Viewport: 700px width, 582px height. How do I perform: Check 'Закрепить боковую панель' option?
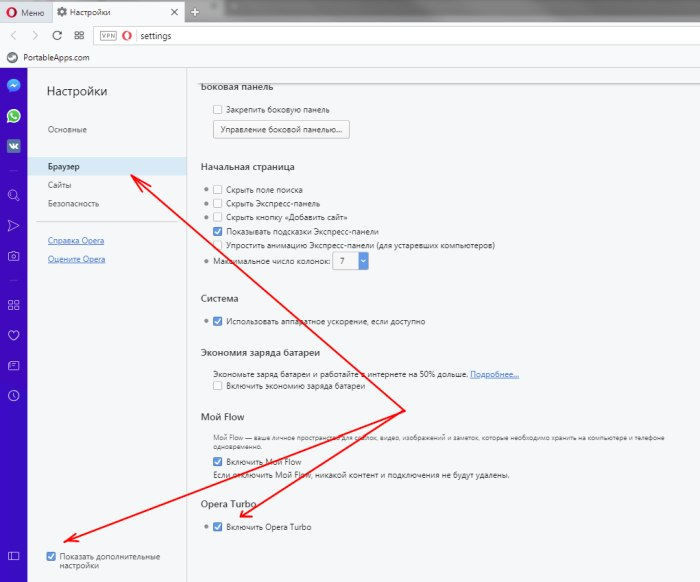217,109
